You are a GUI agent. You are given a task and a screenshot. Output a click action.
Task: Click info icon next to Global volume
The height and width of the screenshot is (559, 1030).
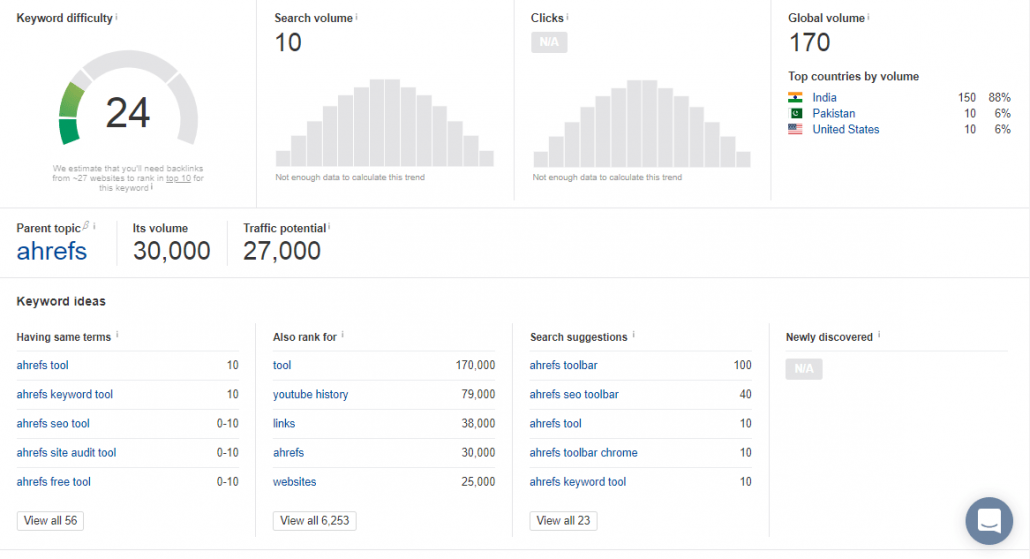tap(868, 16)
